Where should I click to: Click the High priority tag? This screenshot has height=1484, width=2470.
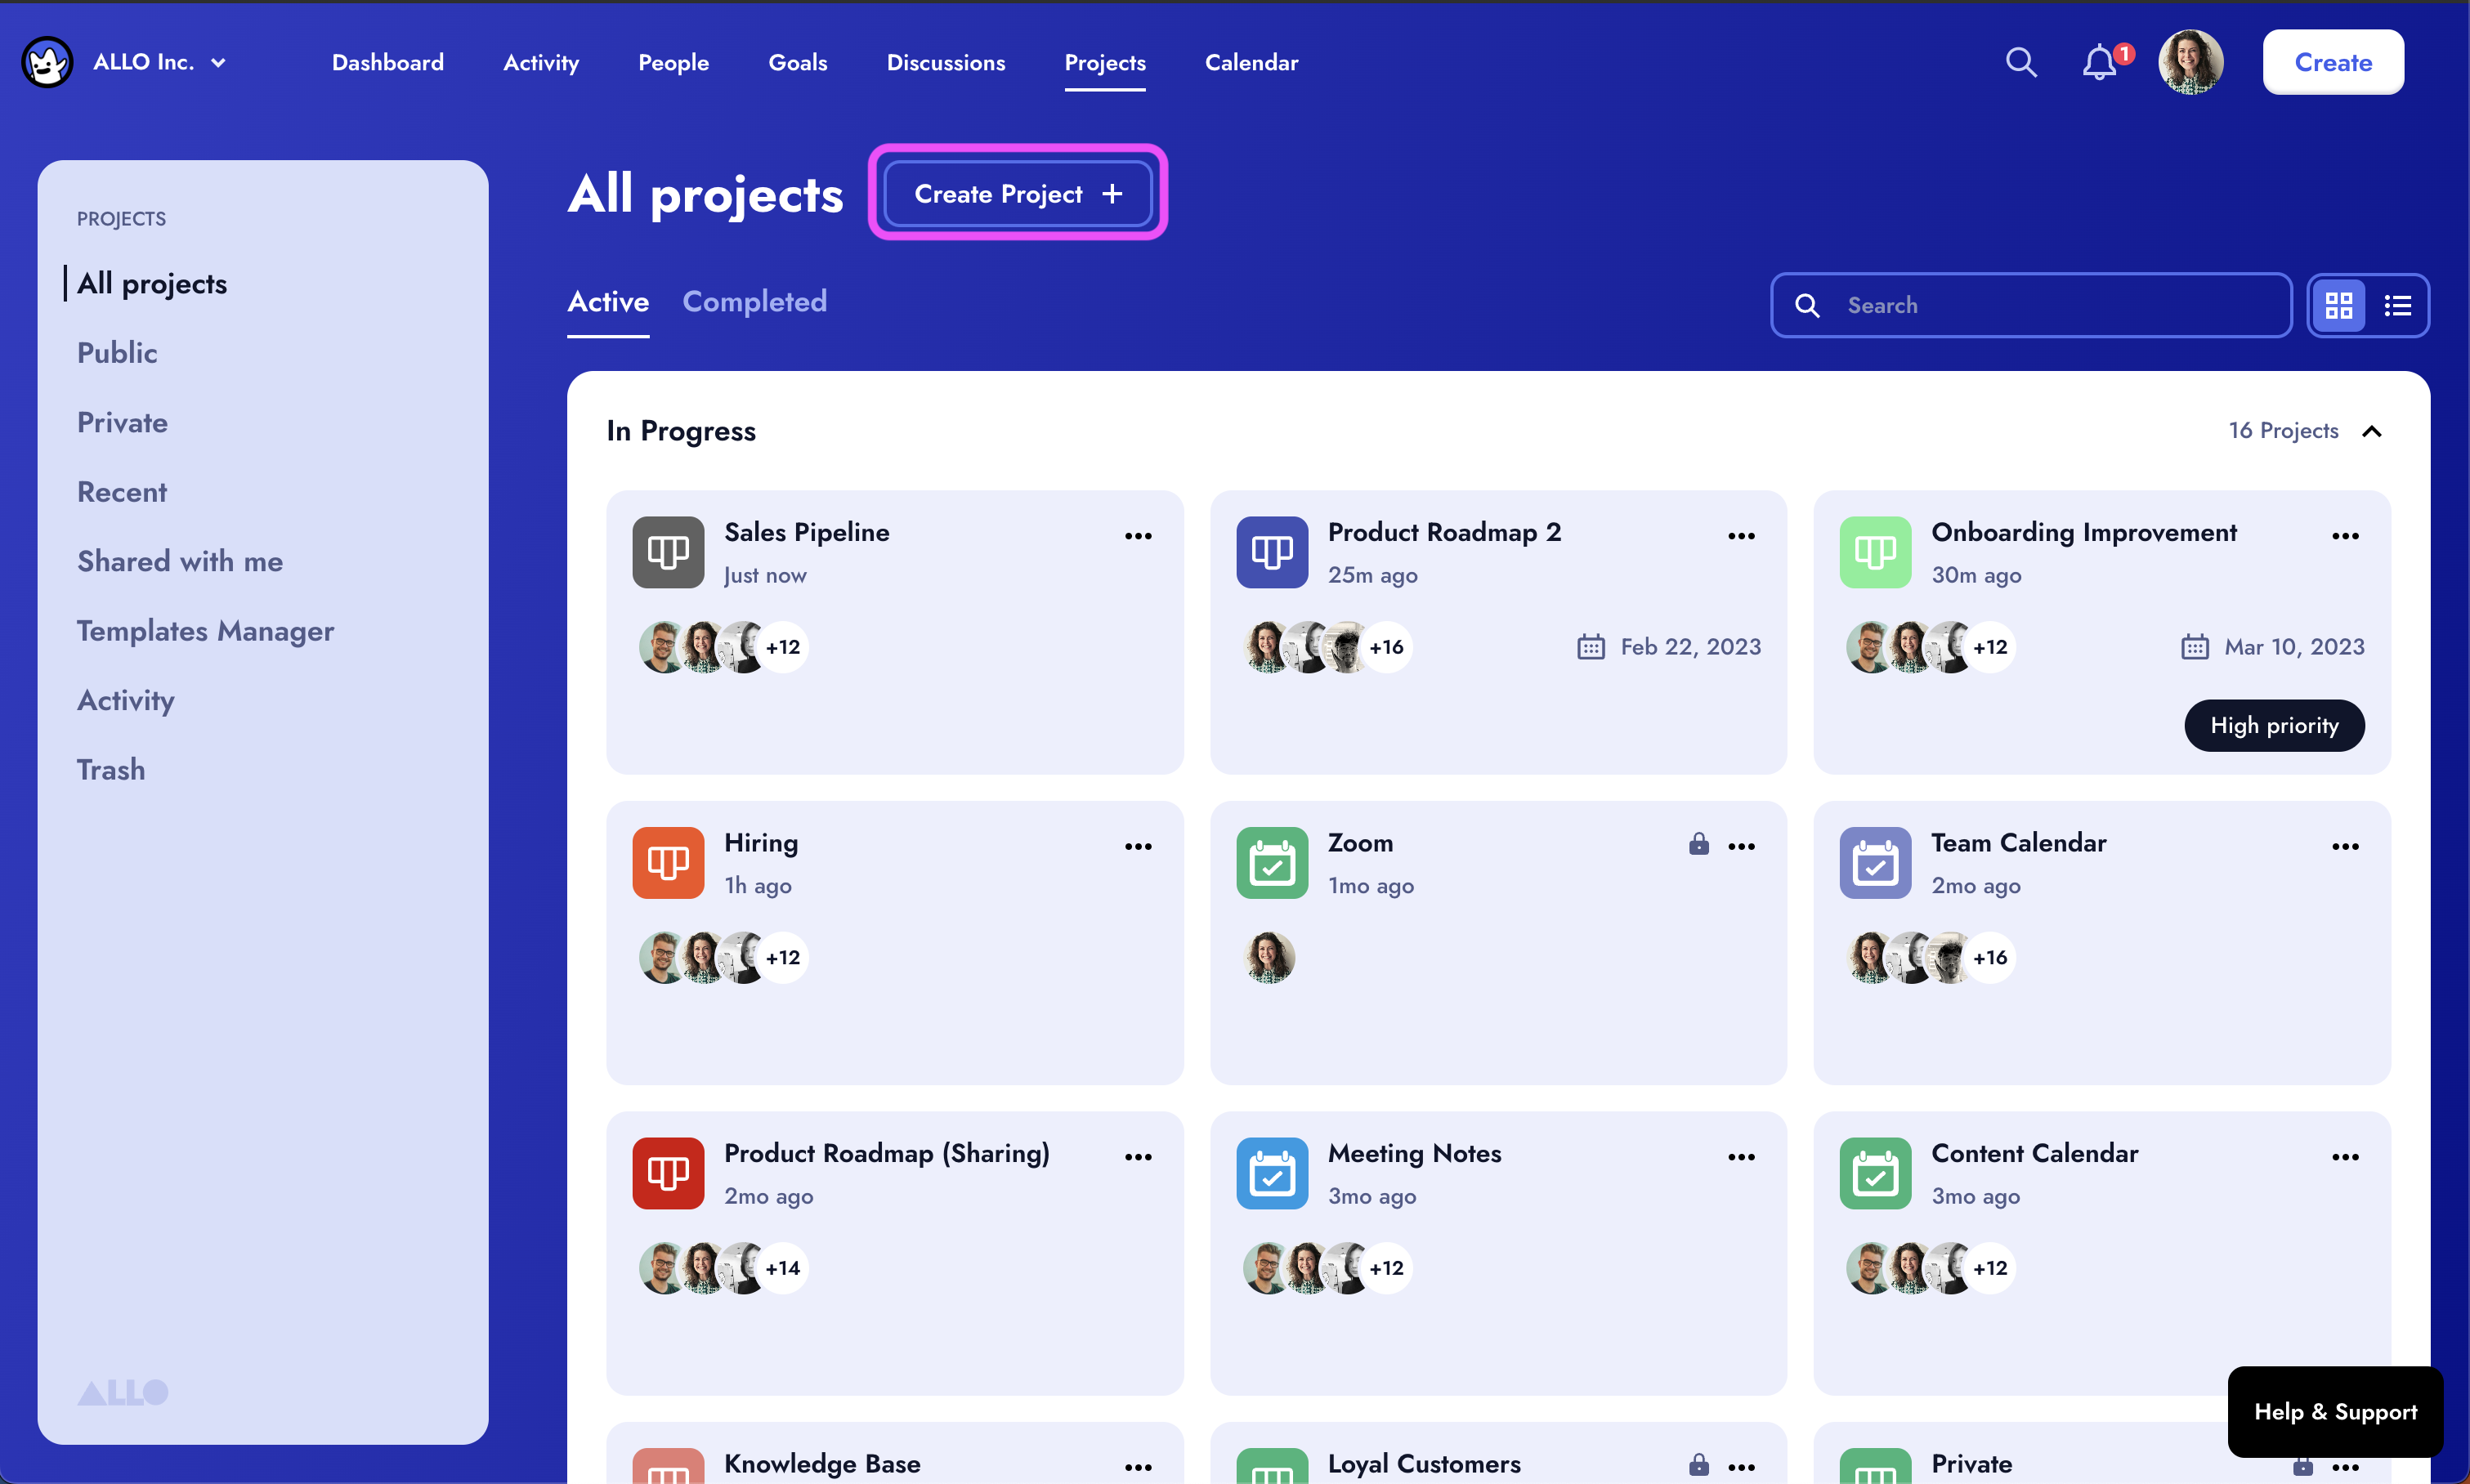click(x=2273, y=725)
